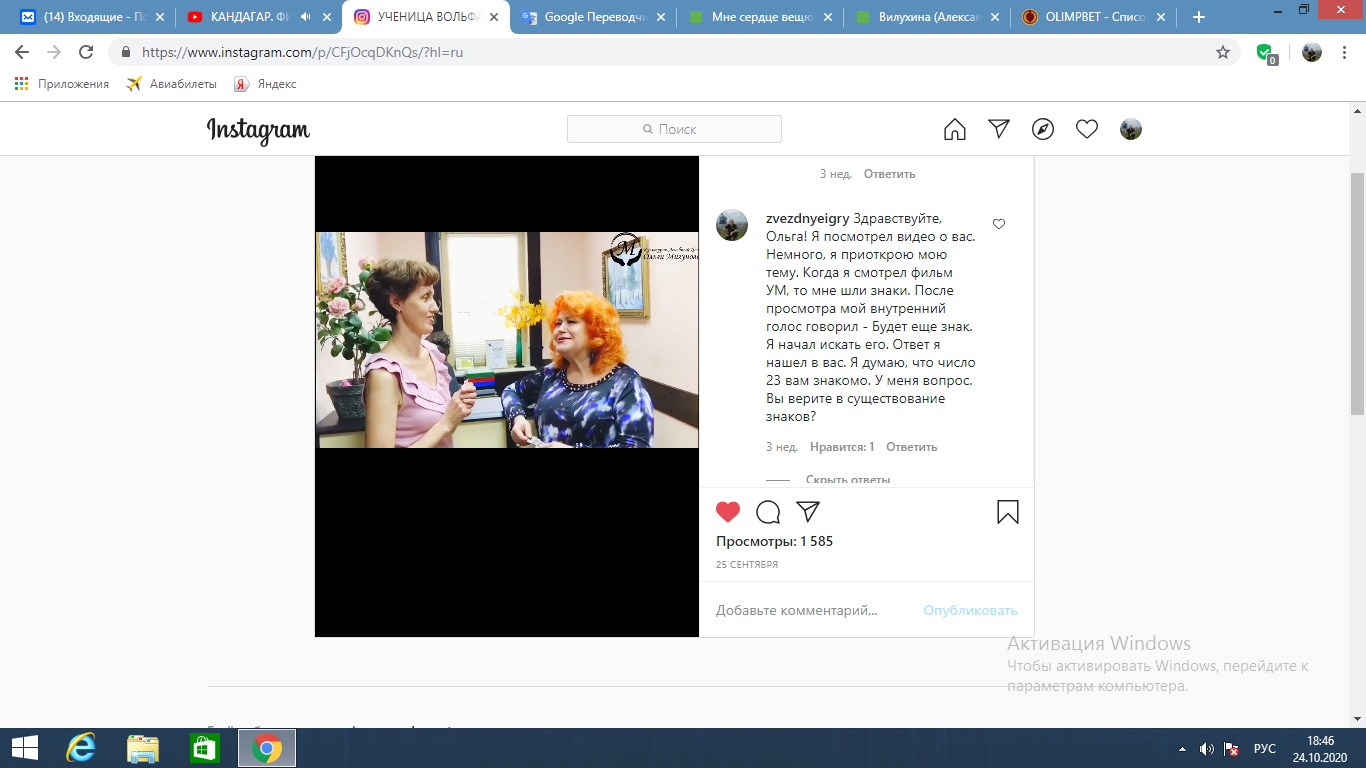This screenshot has width=1366, height=768.
Task: Click the address bar URL
Action: click(302, 52)
